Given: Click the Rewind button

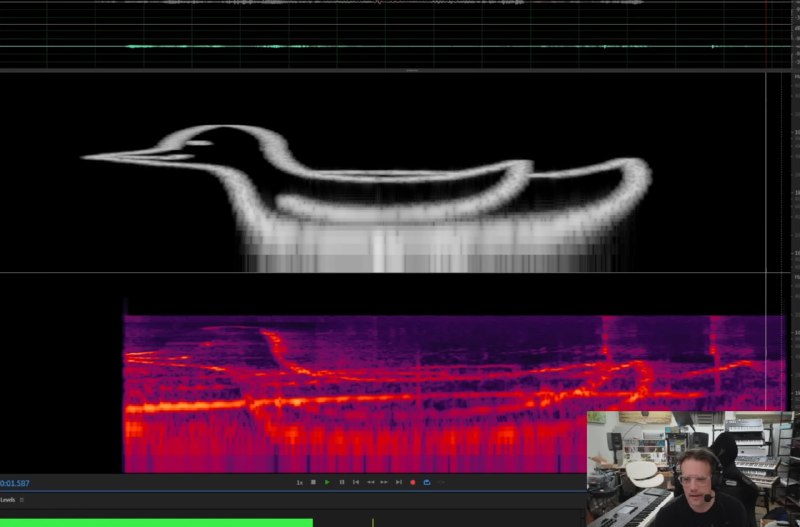Looking at the screenshot, I should tap(370, 482).
